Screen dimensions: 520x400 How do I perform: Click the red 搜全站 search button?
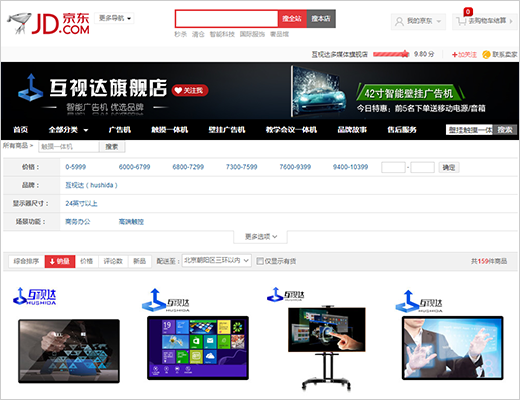[x=292, y=19]
